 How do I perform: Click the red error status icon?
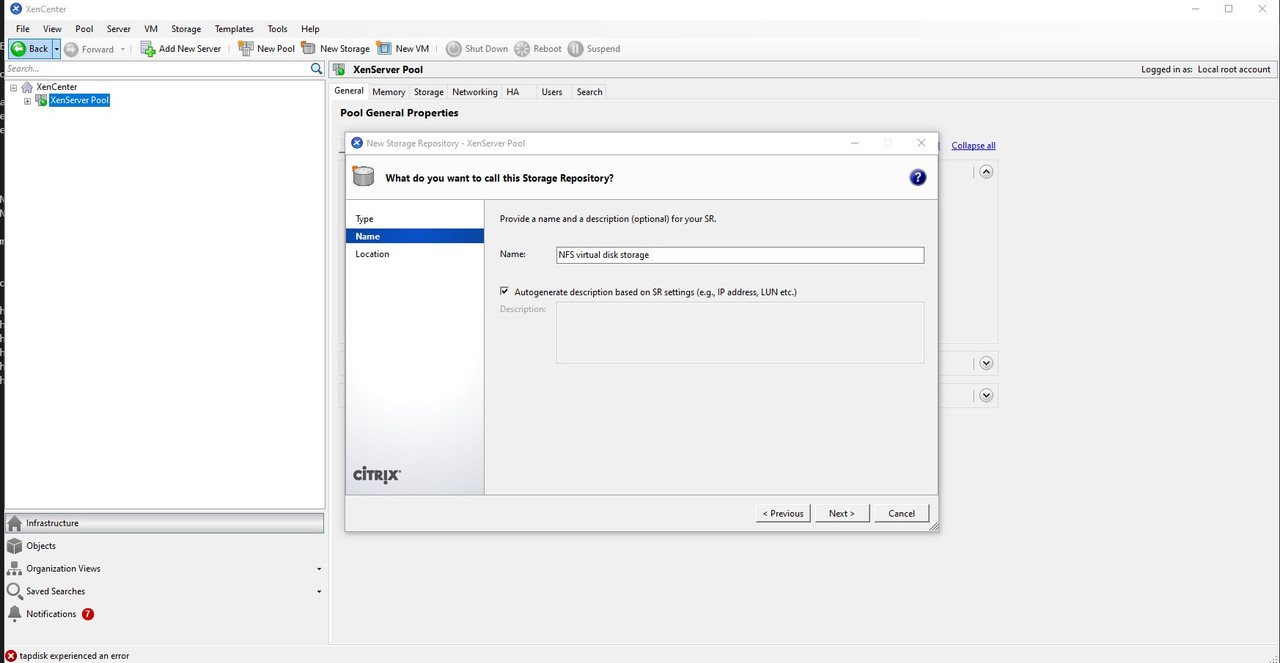coord(11,656)
